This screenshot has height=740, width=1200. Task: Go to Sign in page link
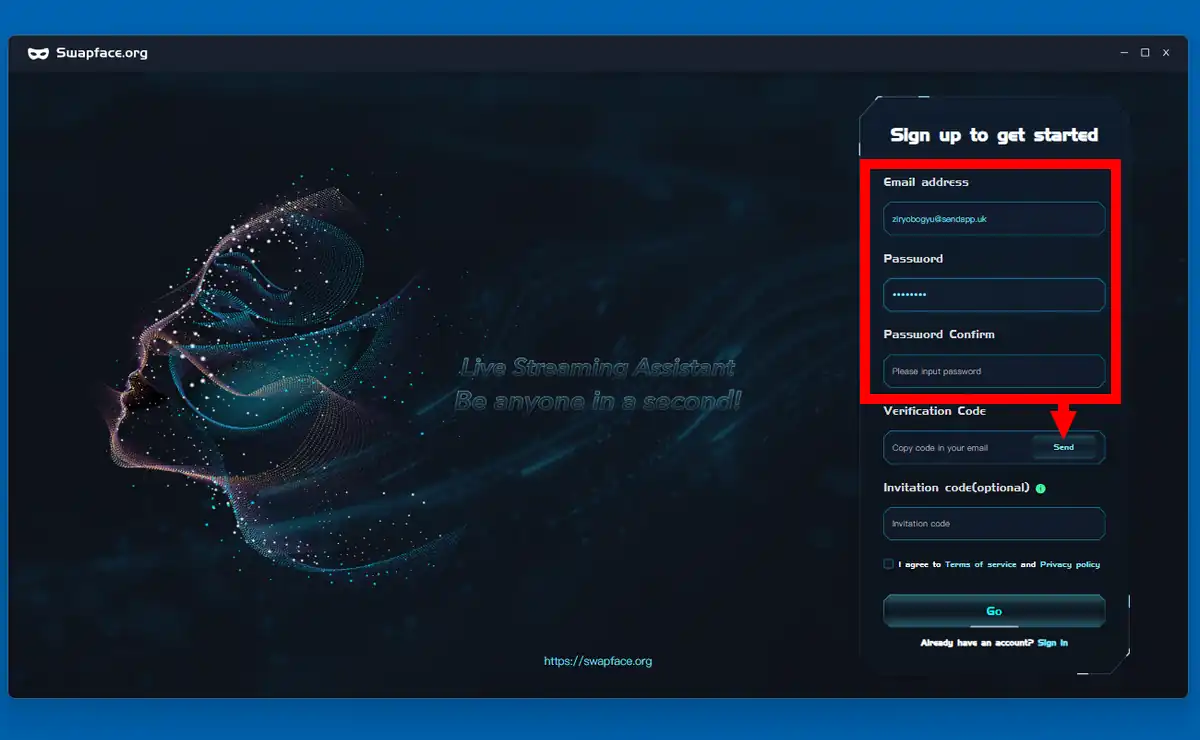[1052, 642]
